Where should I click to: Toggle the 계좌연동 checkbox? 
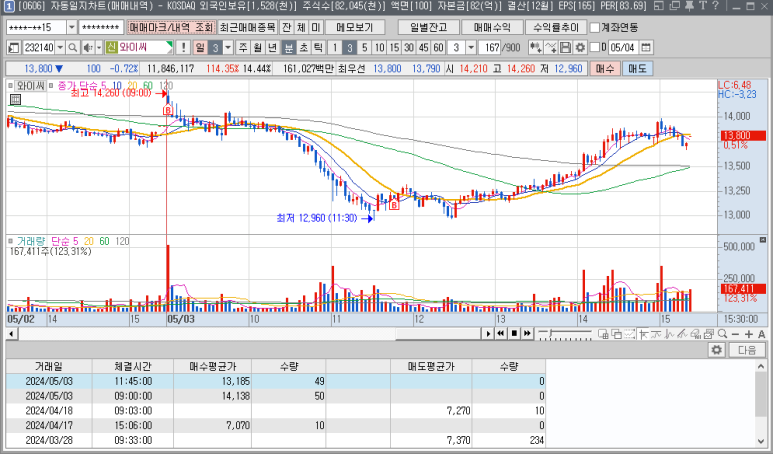pyautogui.click(x=595, y=27)
